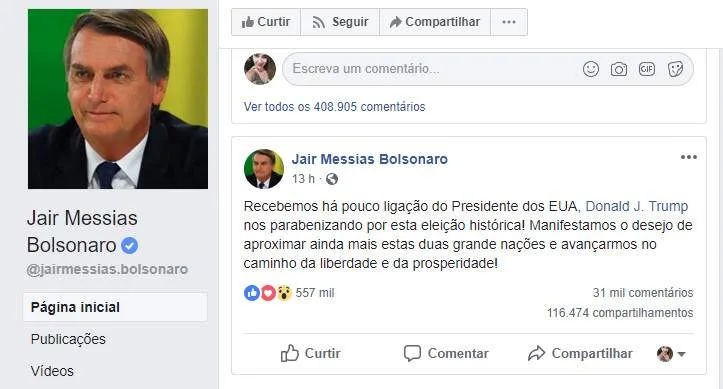
Task: Share the page with the top Compartilhar button
Action: coord(435,22)
